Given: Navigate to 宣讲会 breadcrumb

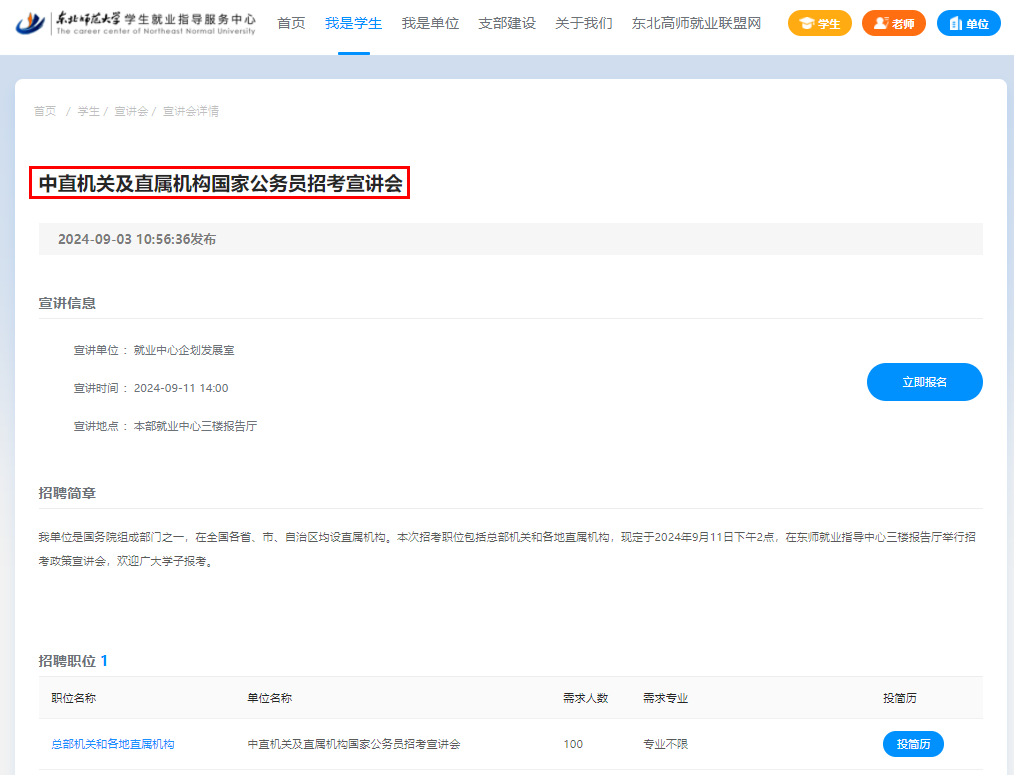Looking at the screenshot, I should coord(131,111).
